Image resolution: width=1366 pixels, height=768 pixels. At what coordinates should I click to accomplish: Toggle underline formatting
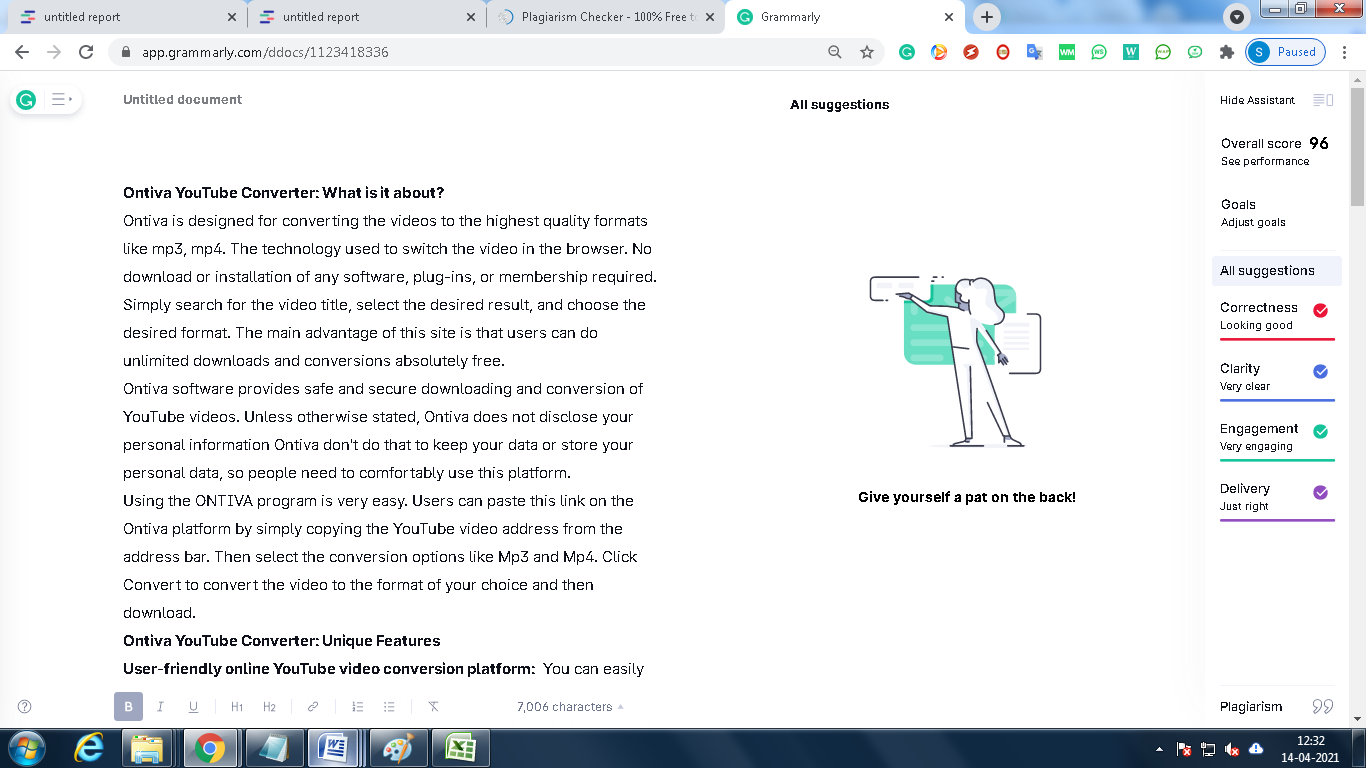point(193,706)
